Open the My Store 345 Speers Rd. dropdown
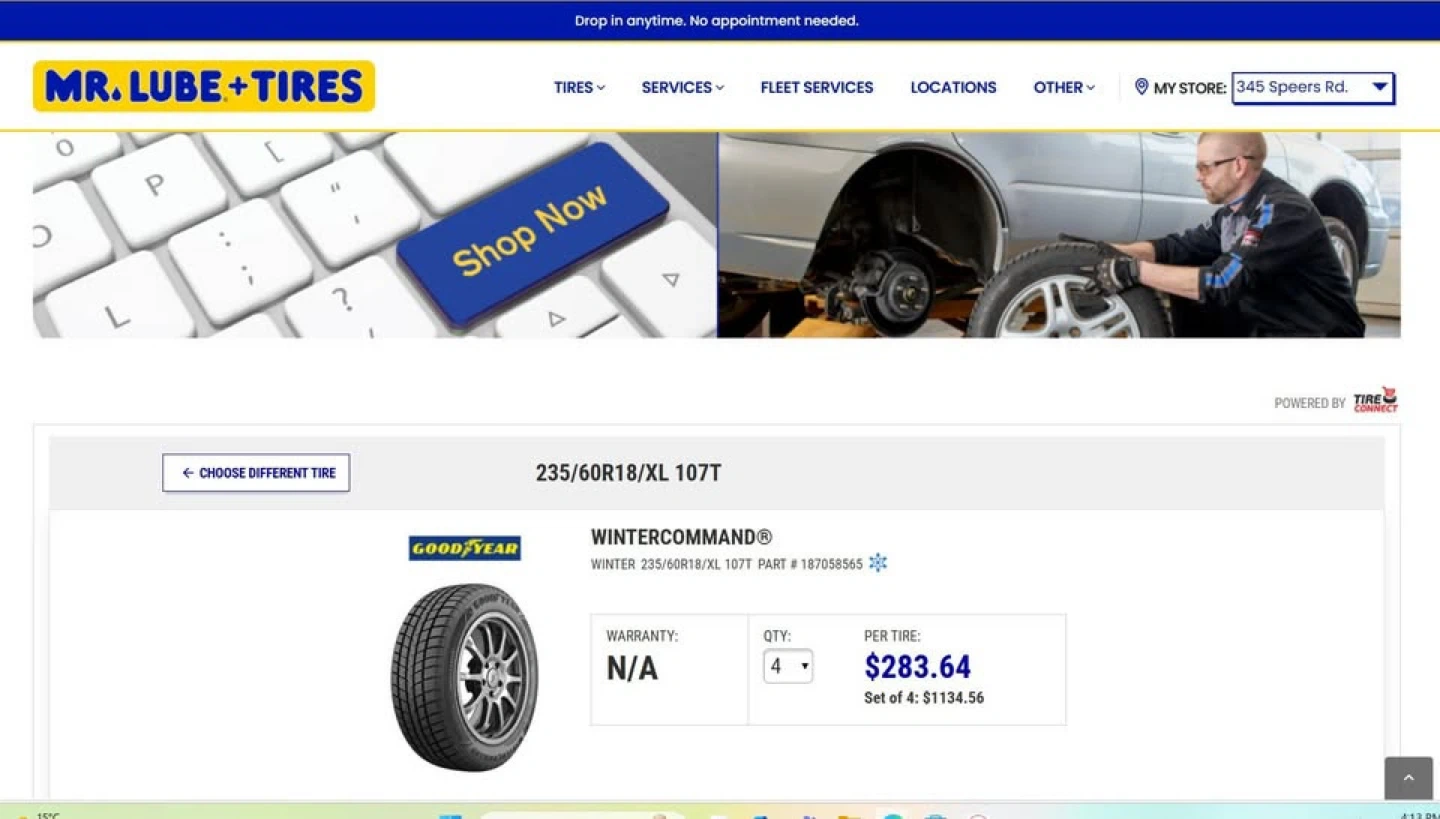The image size is (1440, 819). pyautogui.click(x=1313, y=88)
